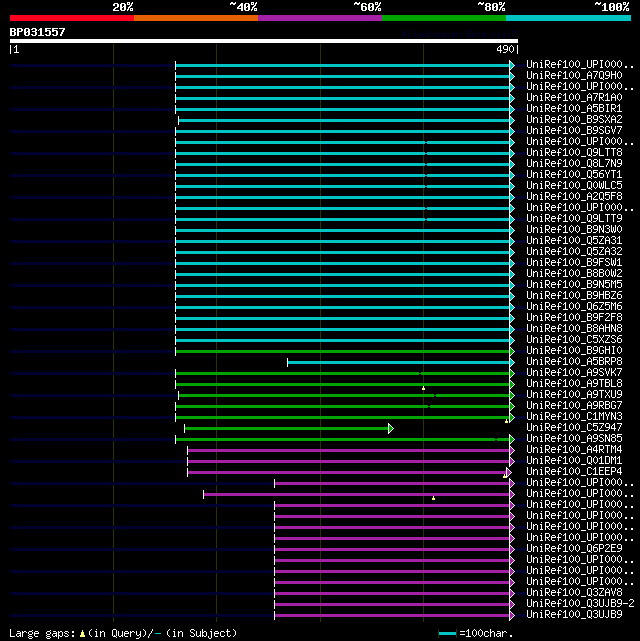640x641 pixels.
Task: Click the green ~80% identity color segment
Action: click(444, 18)
